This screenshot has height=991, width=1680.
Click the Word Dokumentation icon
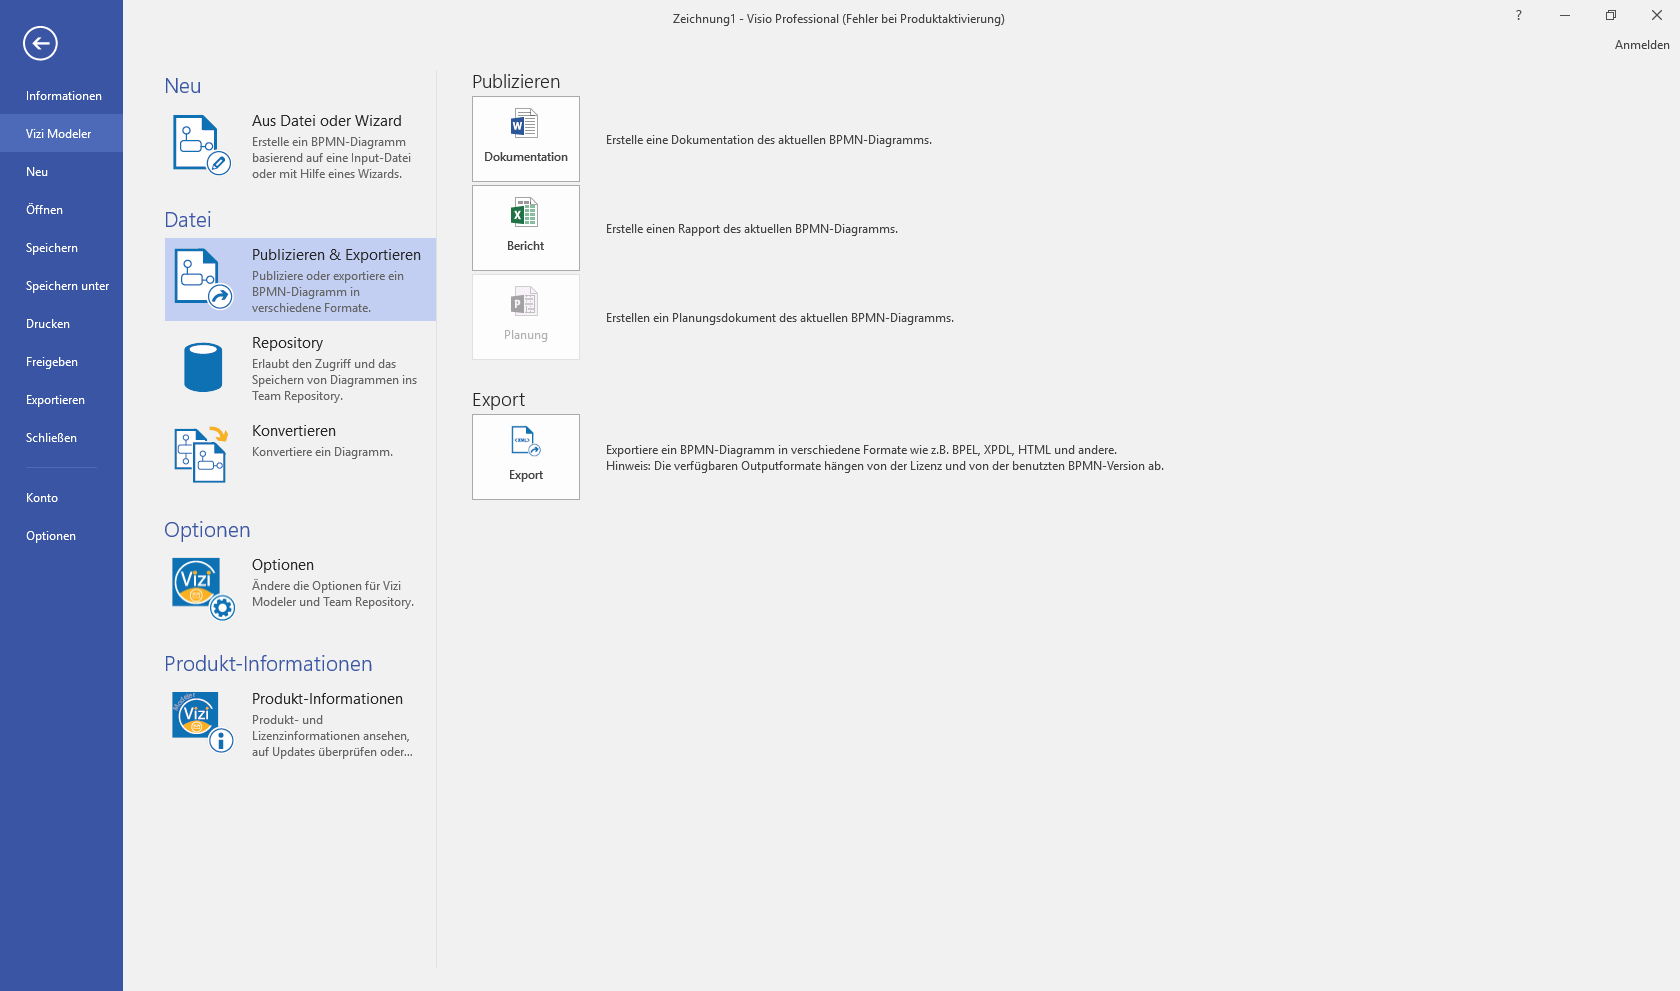(525, 124)
